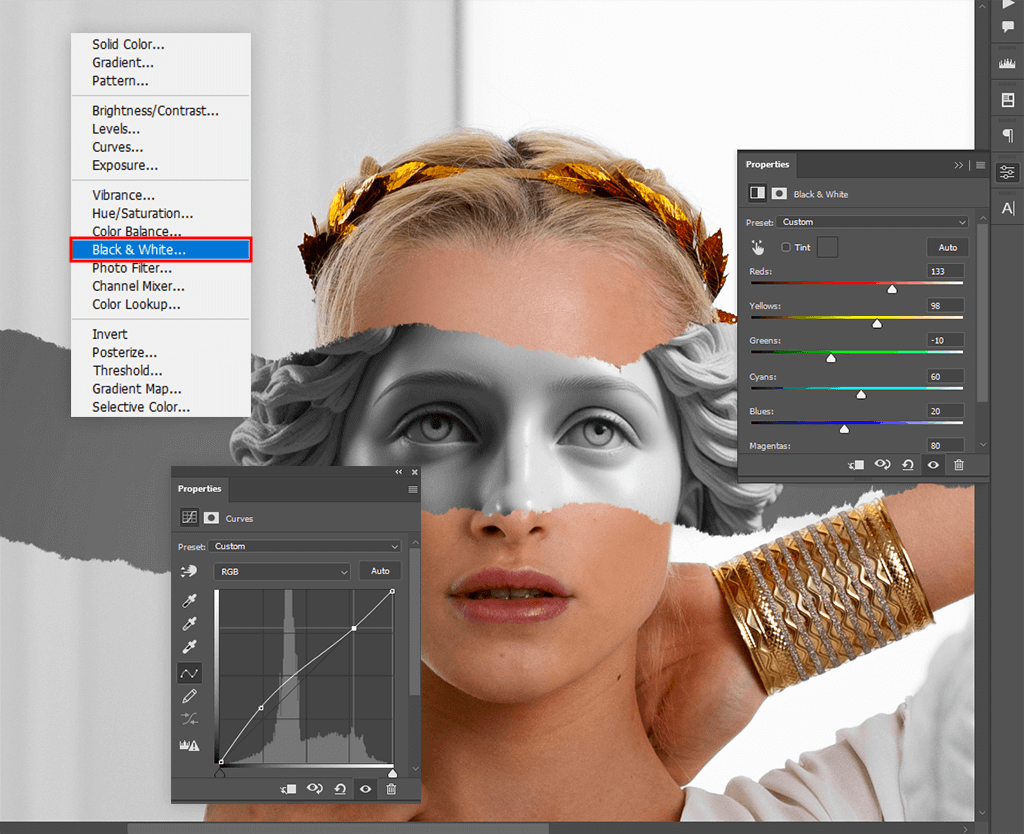Toggle visibility of Black & White adjustment
Image resolution: width=1024 pixels, height=834 pixels.
pyautogui.click(x=933, y=465)
